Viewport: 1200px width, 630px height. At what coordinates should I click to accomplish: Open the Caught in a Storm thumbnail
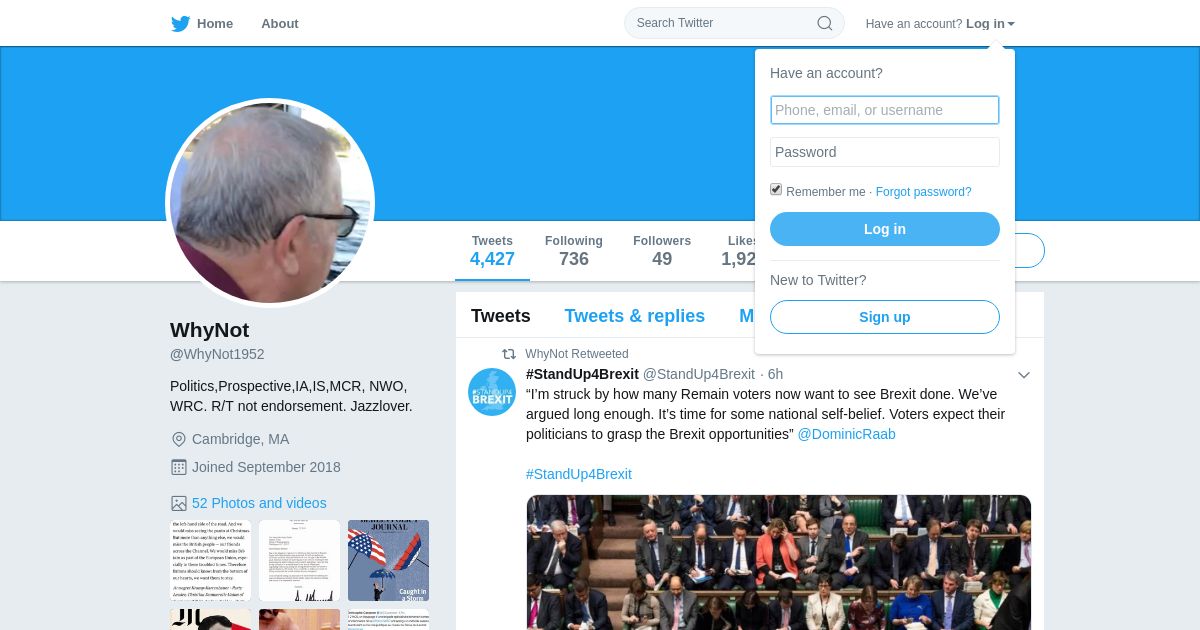388,560
